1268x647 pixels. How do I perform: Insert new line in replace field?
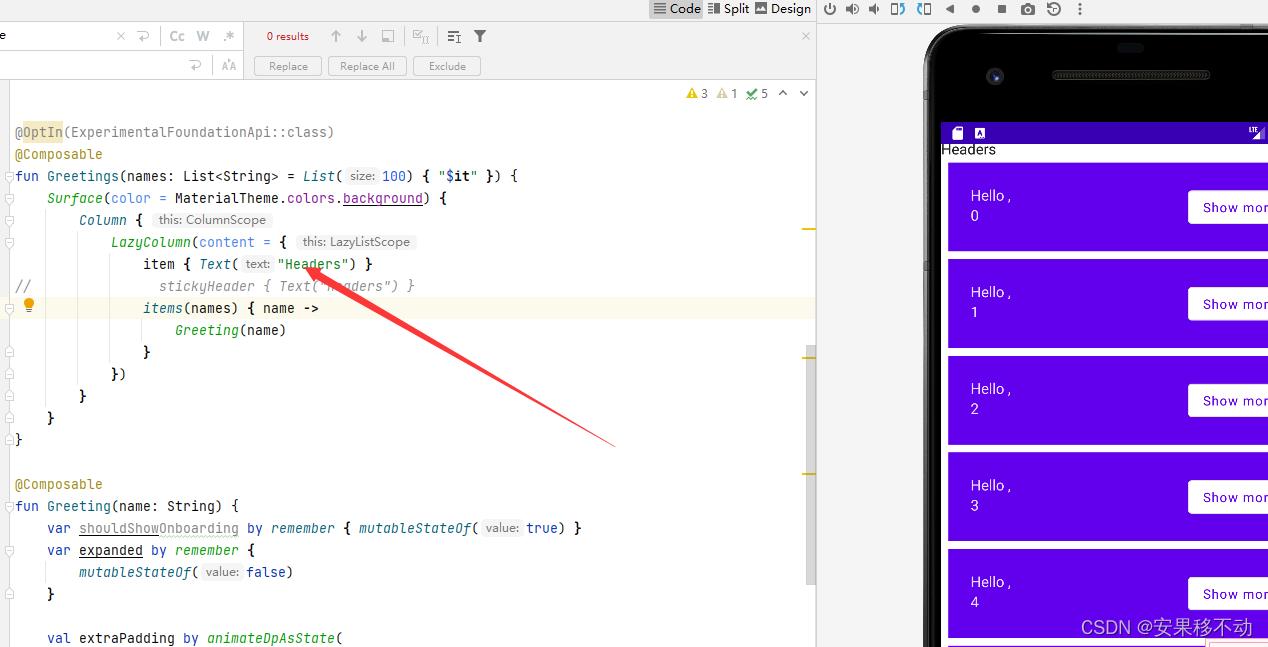[195, 66]
